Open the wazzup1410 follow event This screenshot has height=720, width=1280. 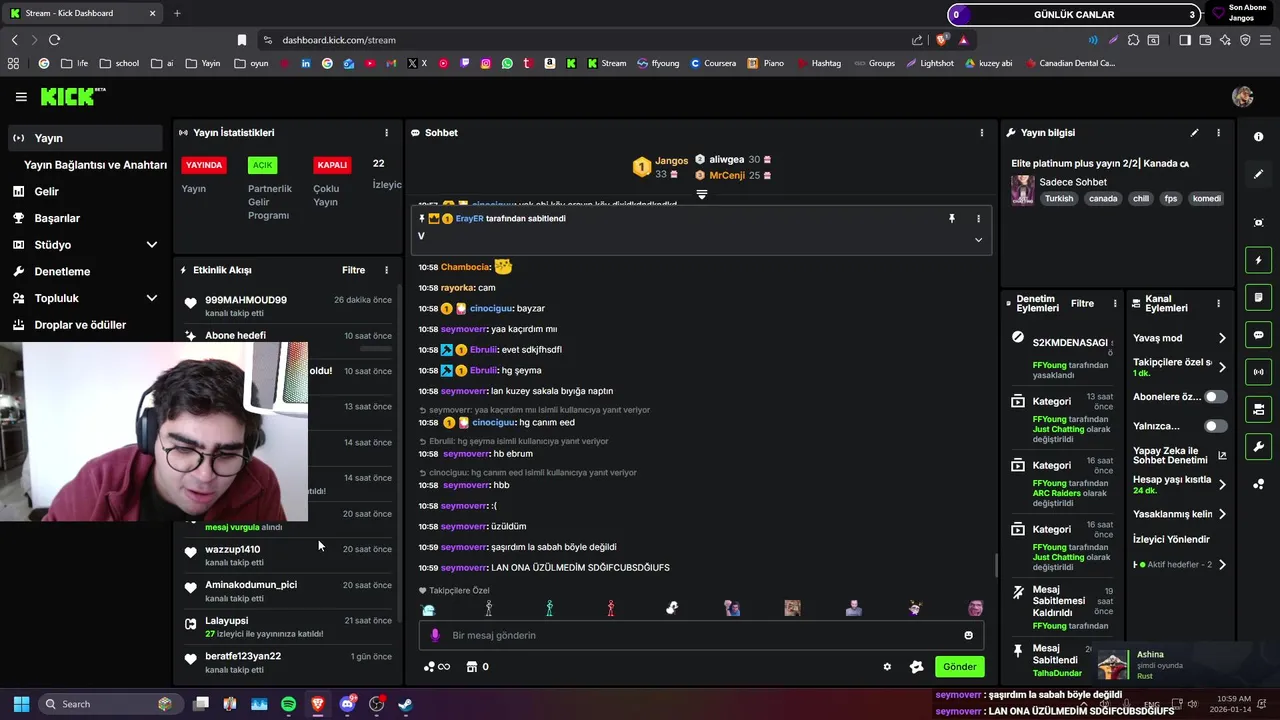pyautogui.click(x=288, y=555)
